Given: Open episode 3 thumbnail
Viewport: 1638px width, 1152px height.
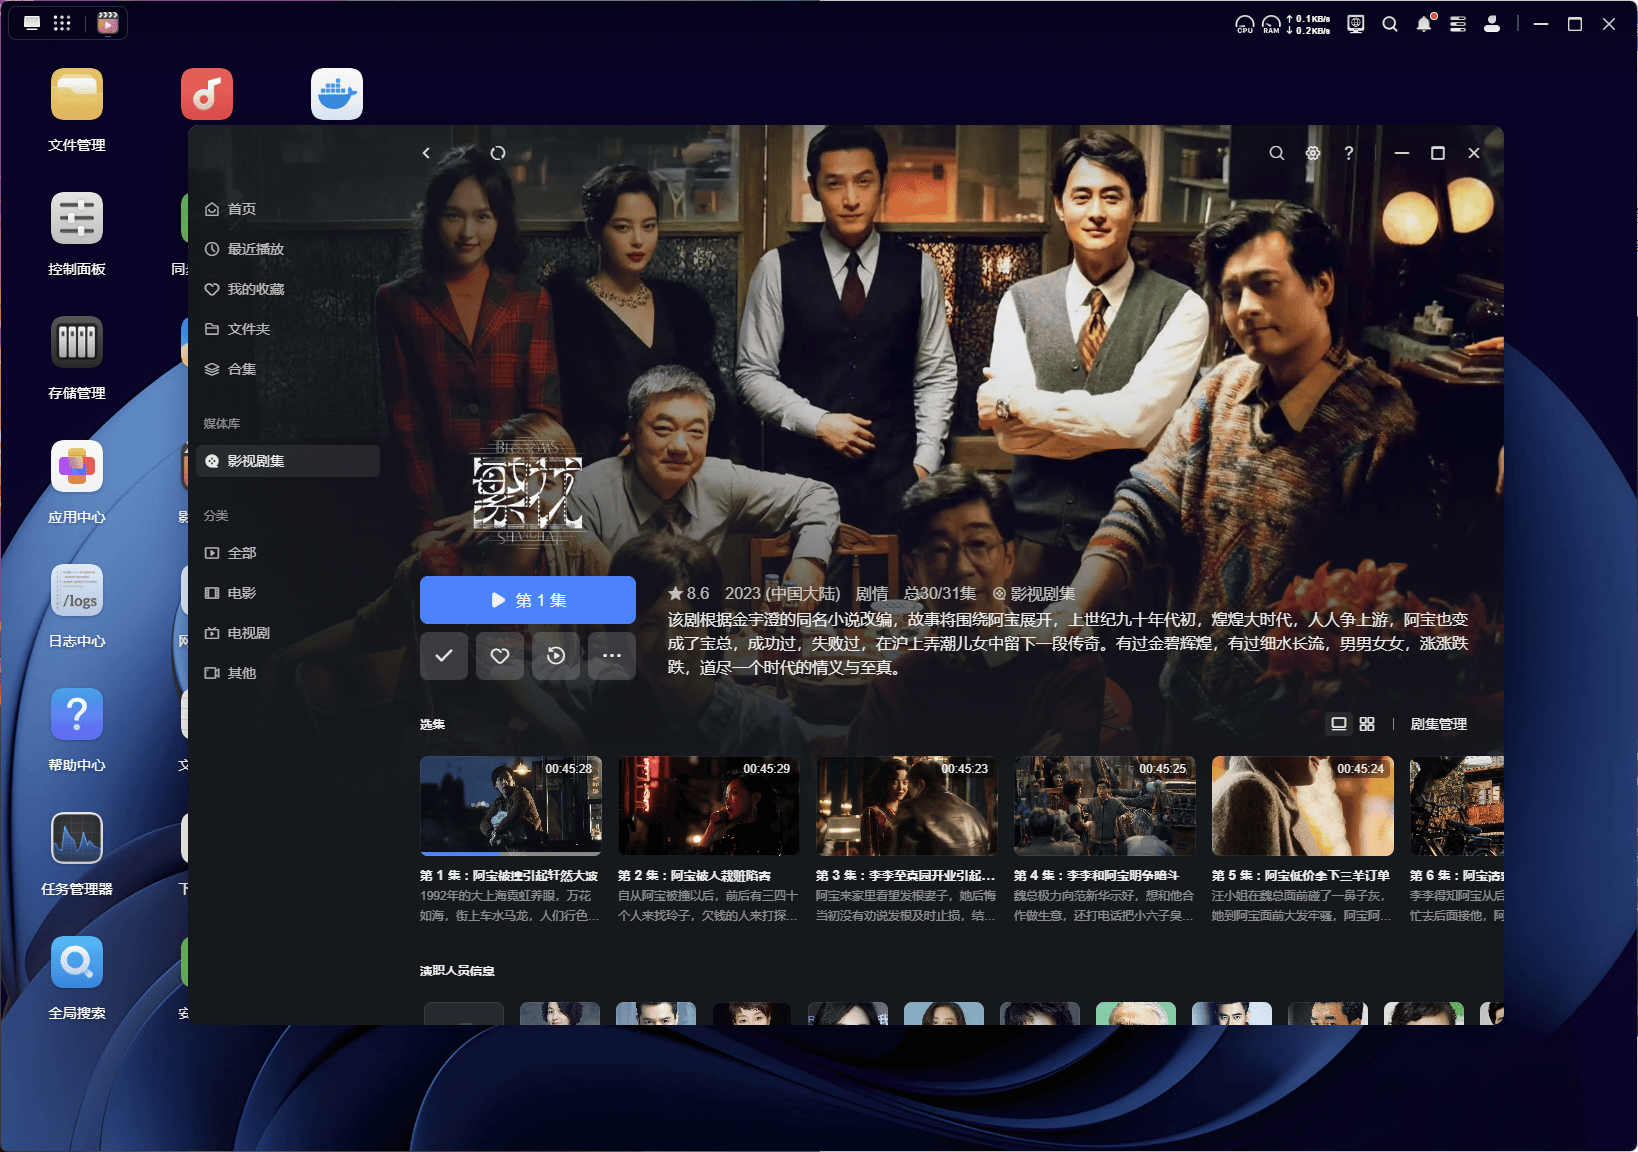Looking at the screenshot, I should click(906, 806).
